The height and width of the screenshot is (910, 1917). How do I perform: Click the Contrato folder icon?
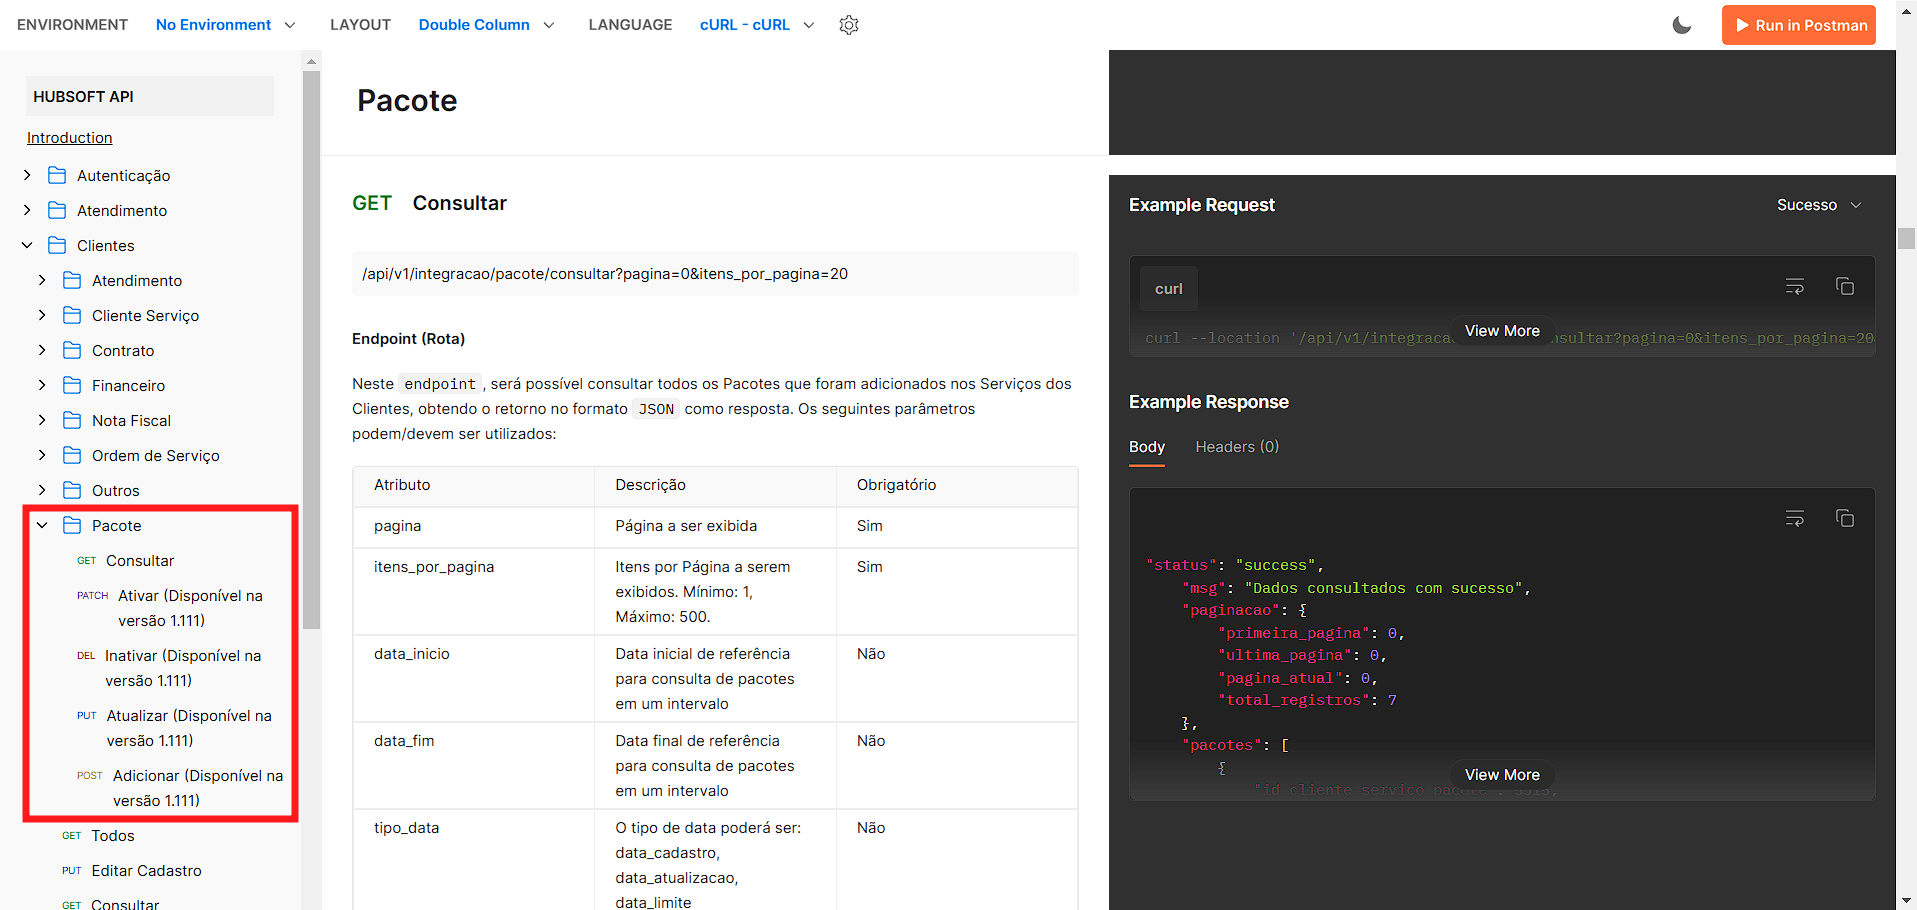(72, 350)
